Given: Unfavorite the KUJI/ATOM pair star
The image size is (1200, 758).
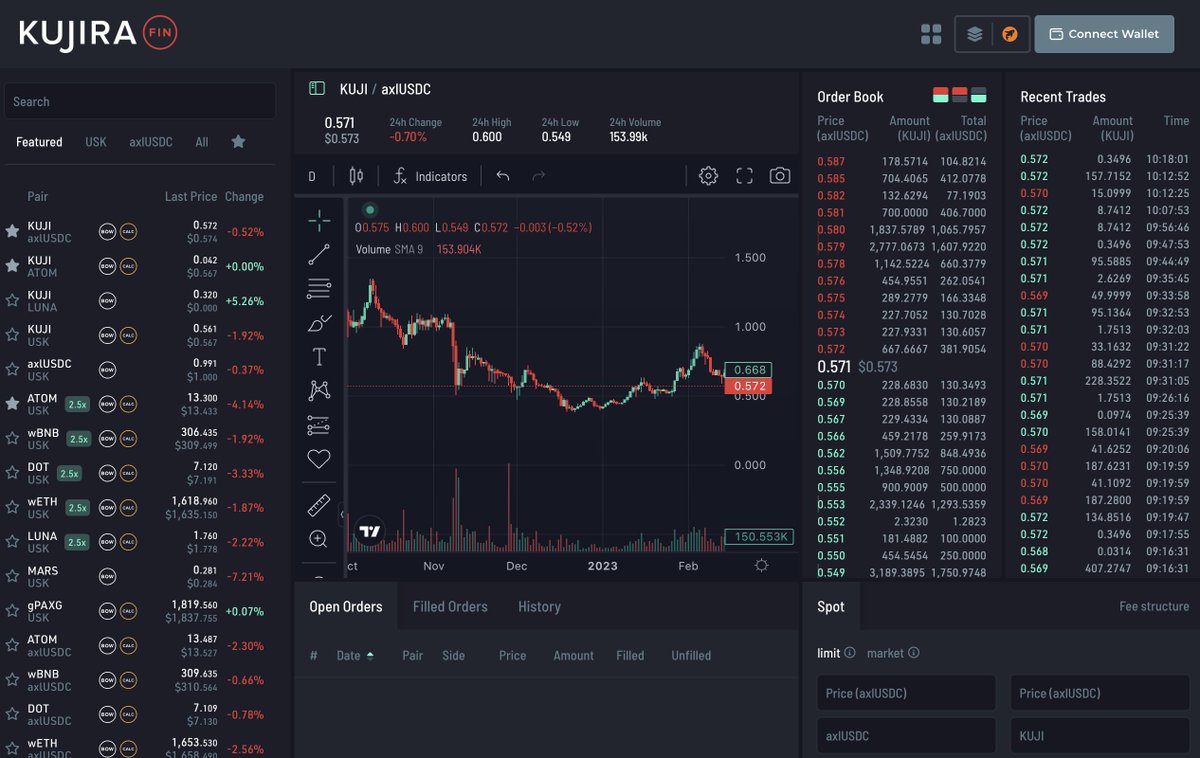Looking at the screenshot, I should click(12, 266).
